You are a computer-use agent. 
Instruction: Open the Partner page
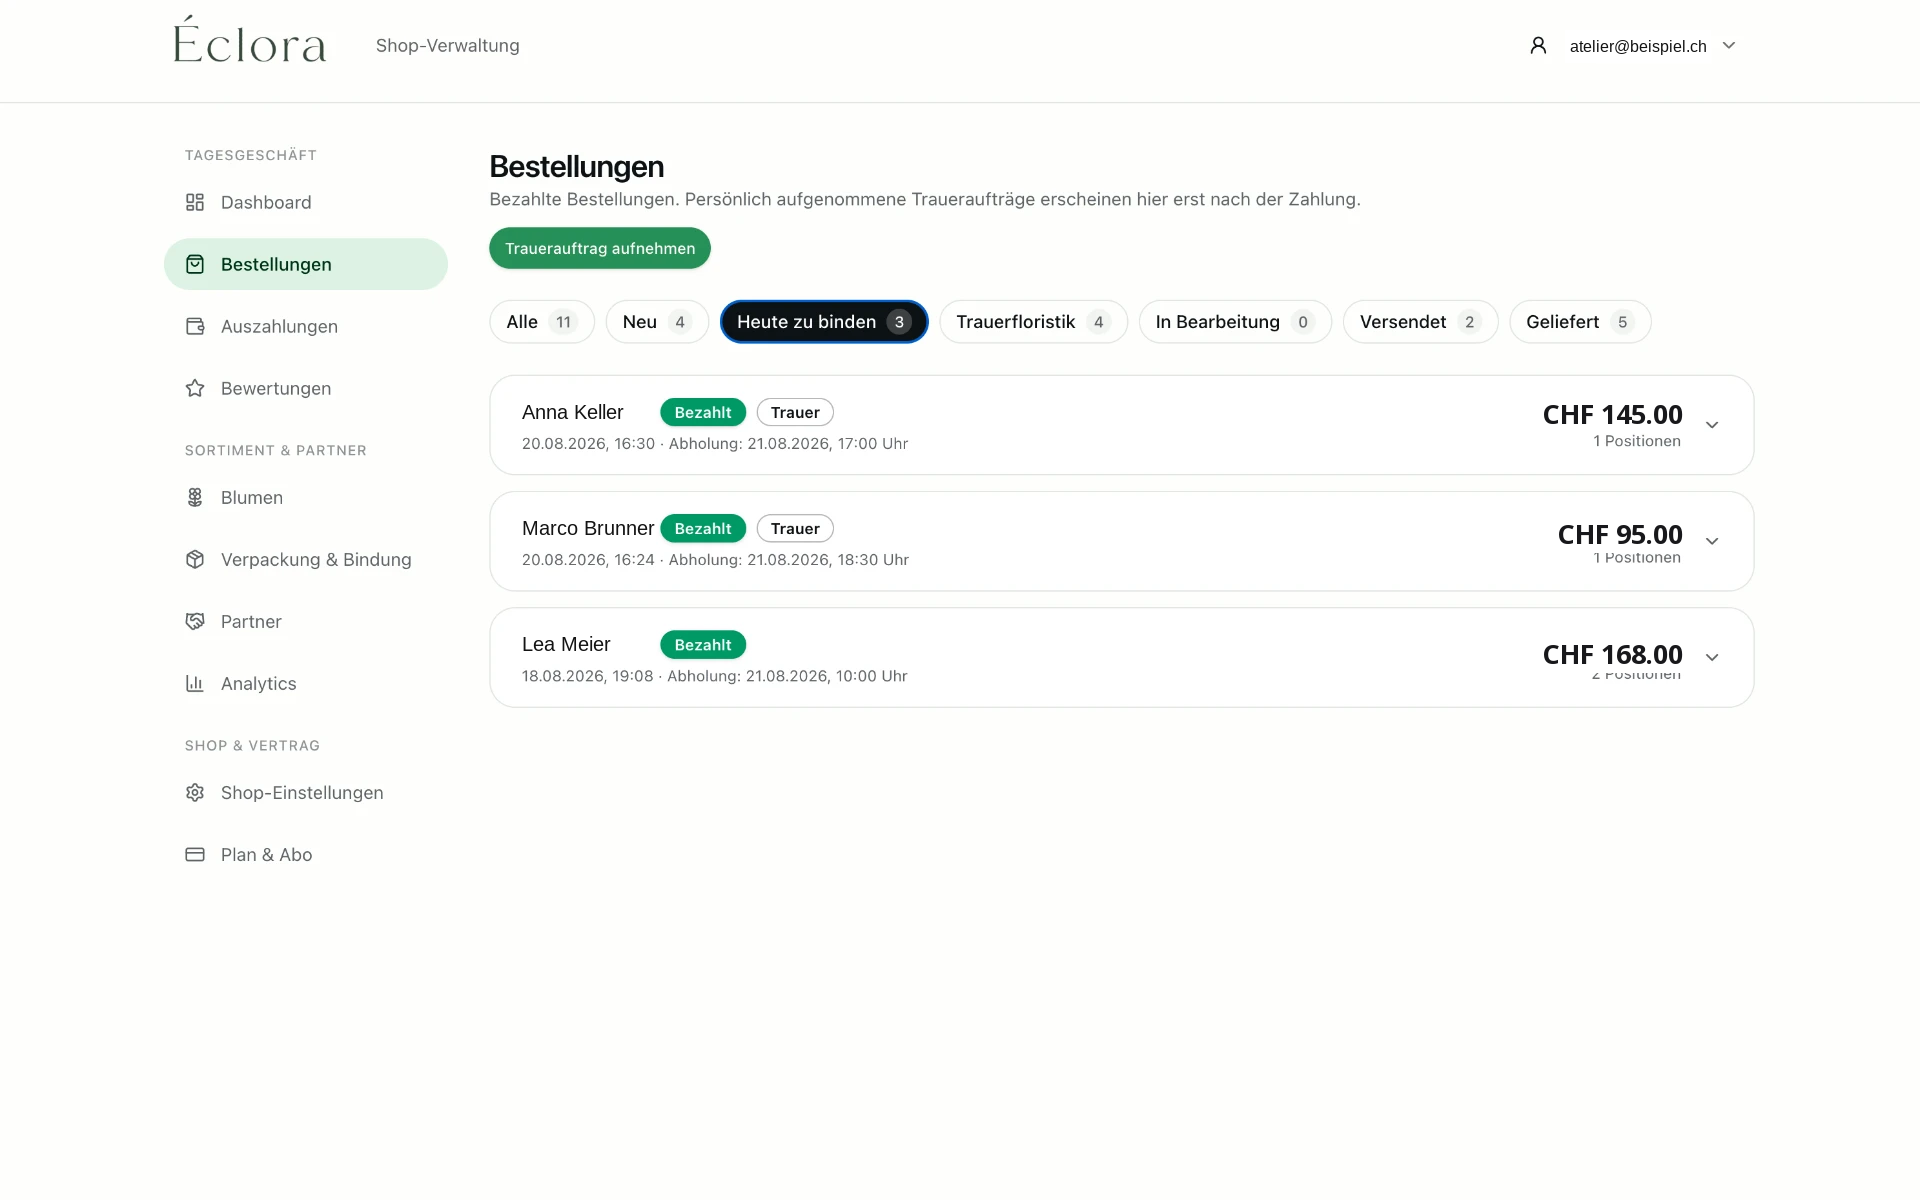[x=306, y=621]
